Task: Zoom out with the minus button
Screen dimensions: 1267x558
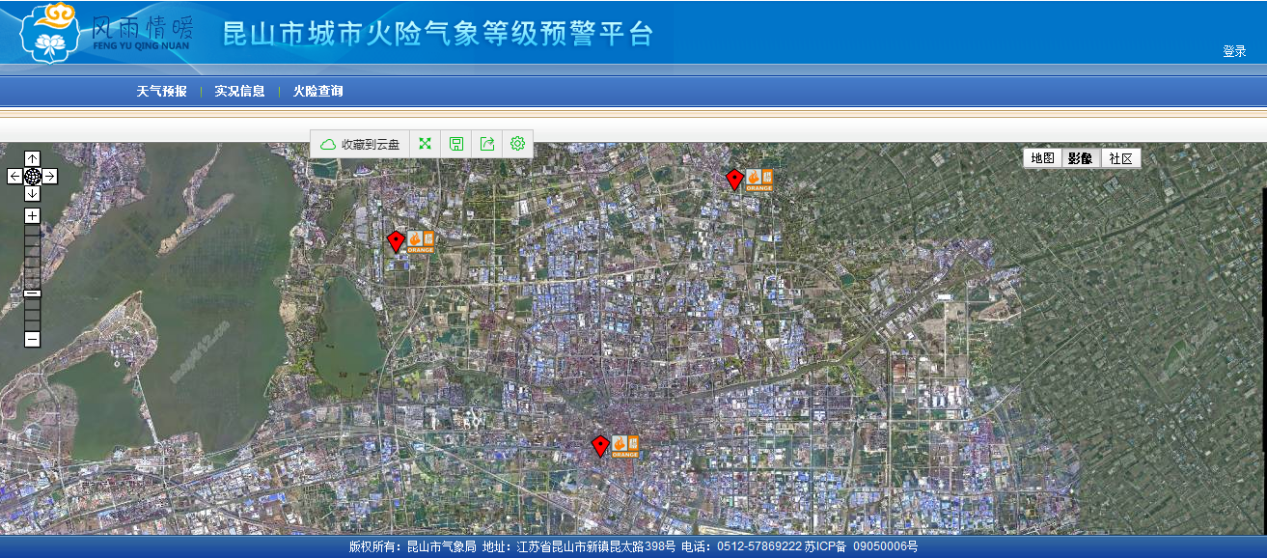Action: click(32, 339)
